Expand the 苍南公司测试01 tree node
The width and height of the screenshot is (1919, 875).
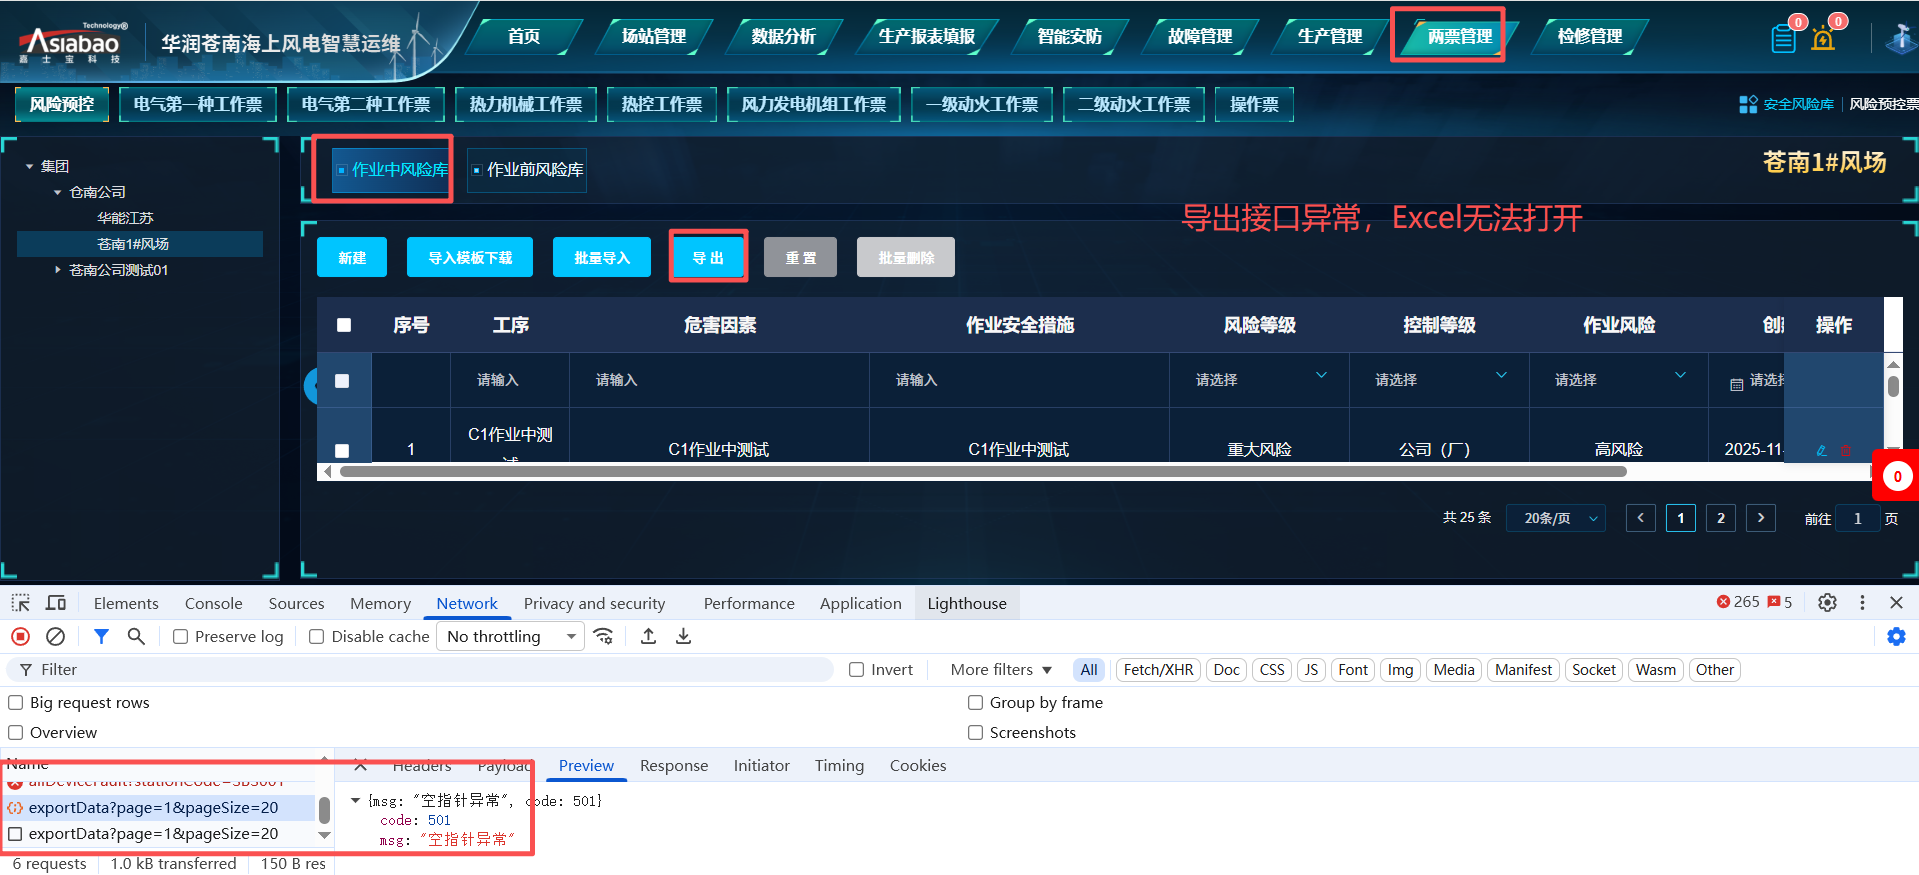(x=58, y=270)
